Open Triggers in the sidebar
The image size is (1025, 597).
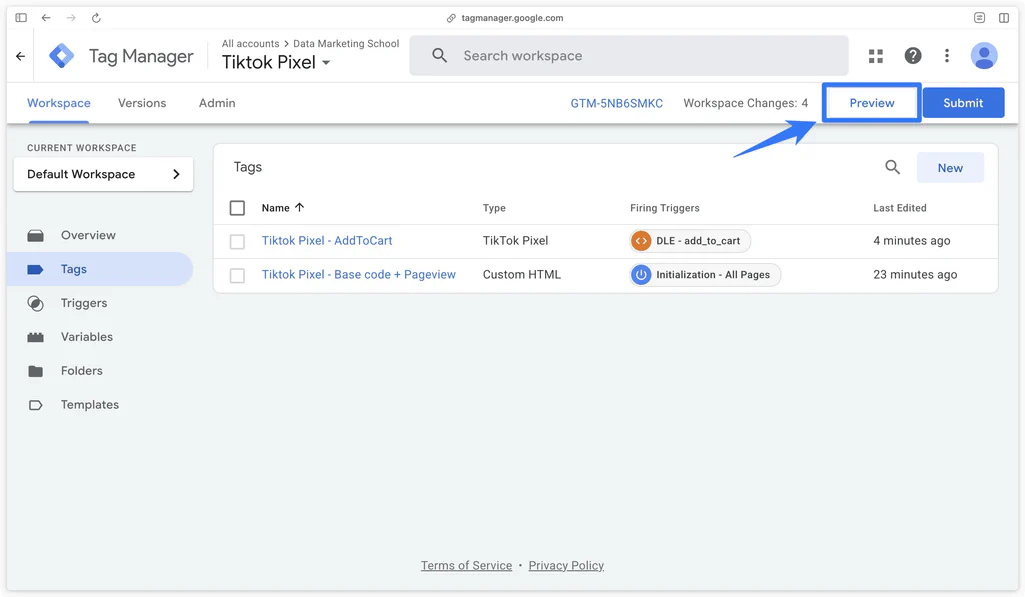84,303
